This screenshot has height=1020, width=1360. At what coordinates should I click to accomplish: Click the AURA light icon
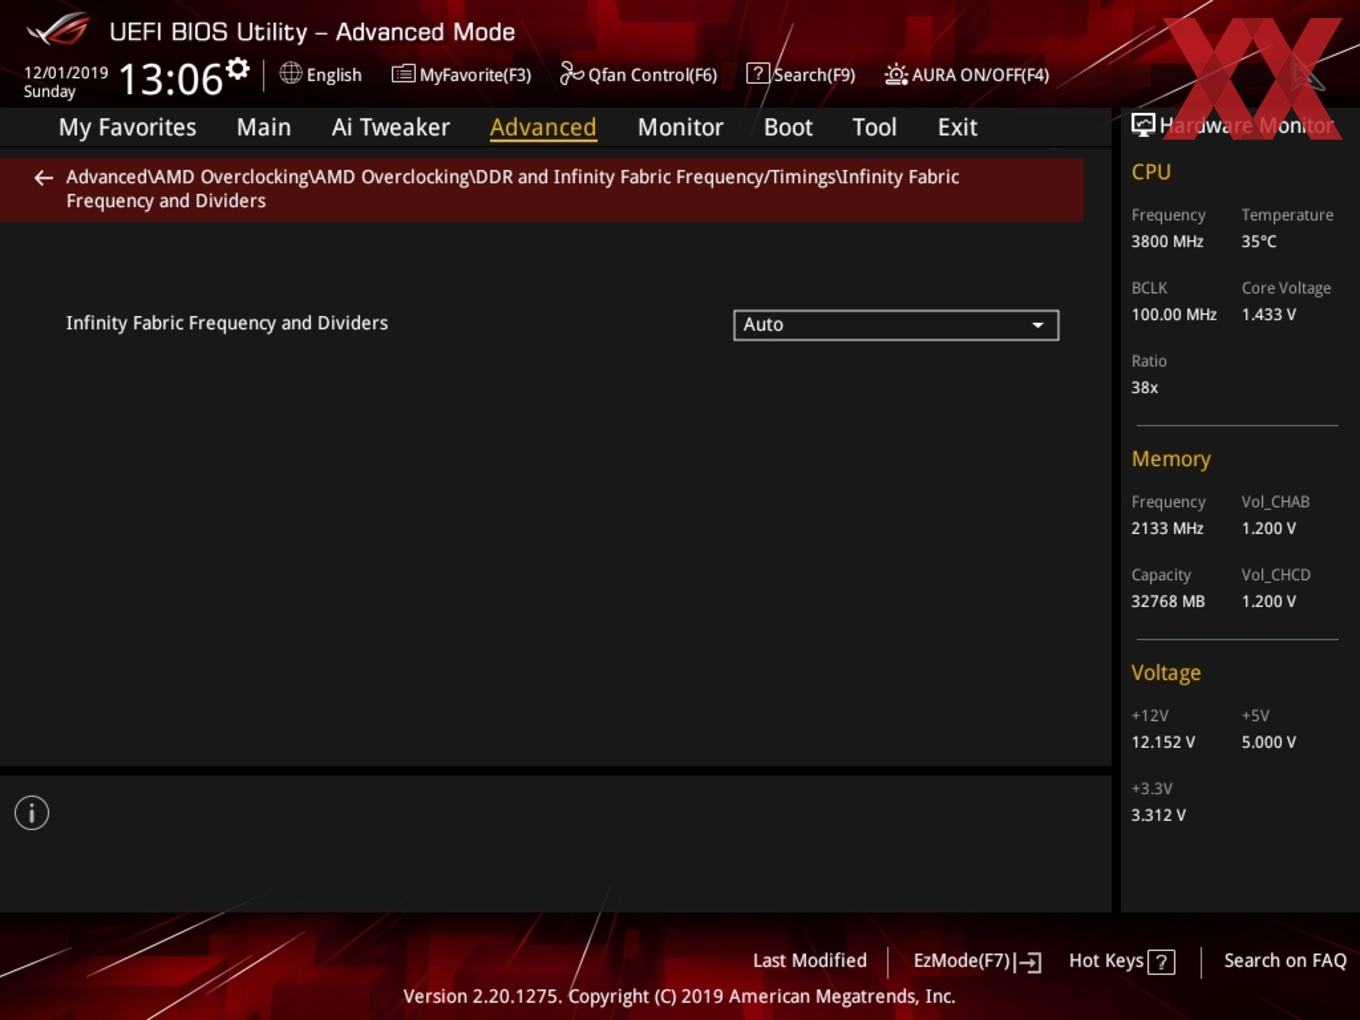pos(896,74)
